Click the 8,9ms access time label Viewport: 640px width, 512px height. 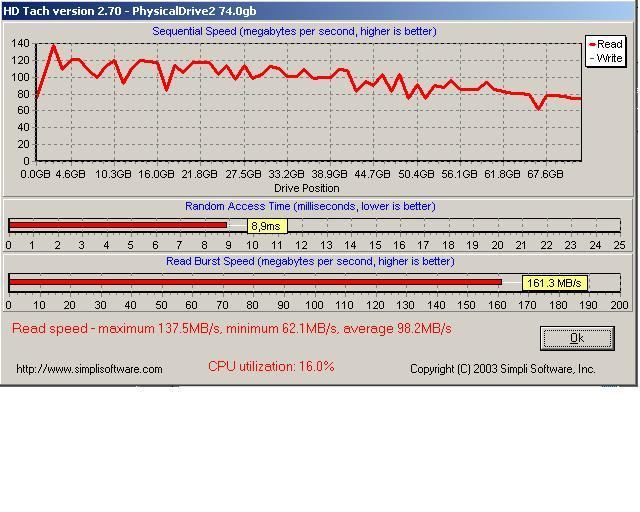[267, 226]
